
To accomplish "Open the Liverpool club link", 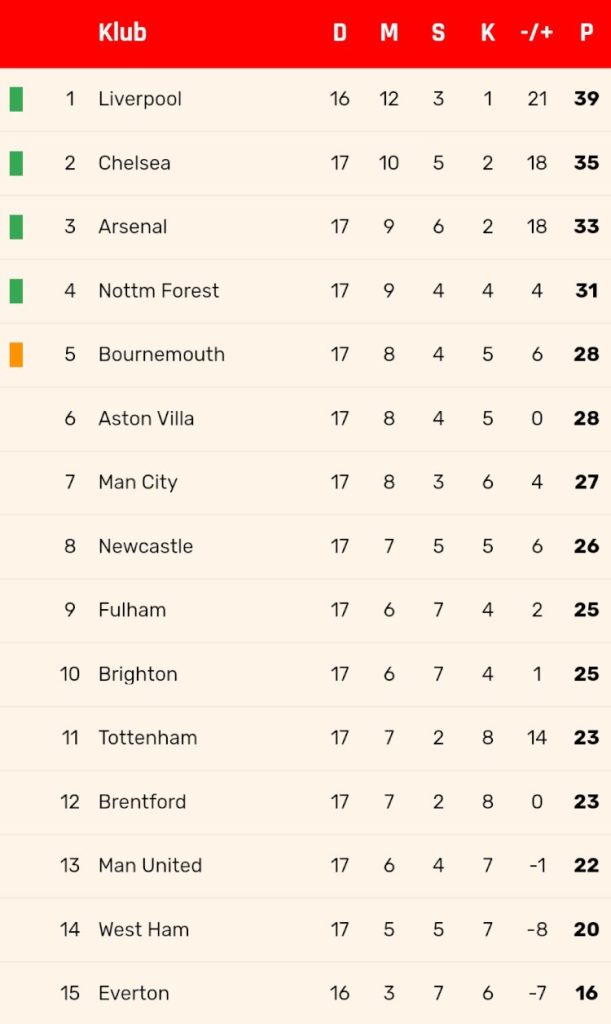I will click(x=140, y=99).
